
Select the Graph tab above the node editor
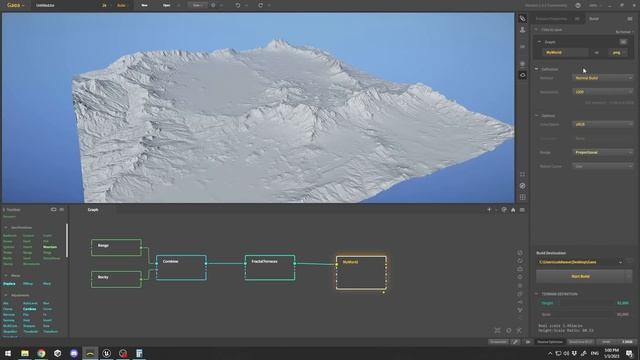click(93, 210)
